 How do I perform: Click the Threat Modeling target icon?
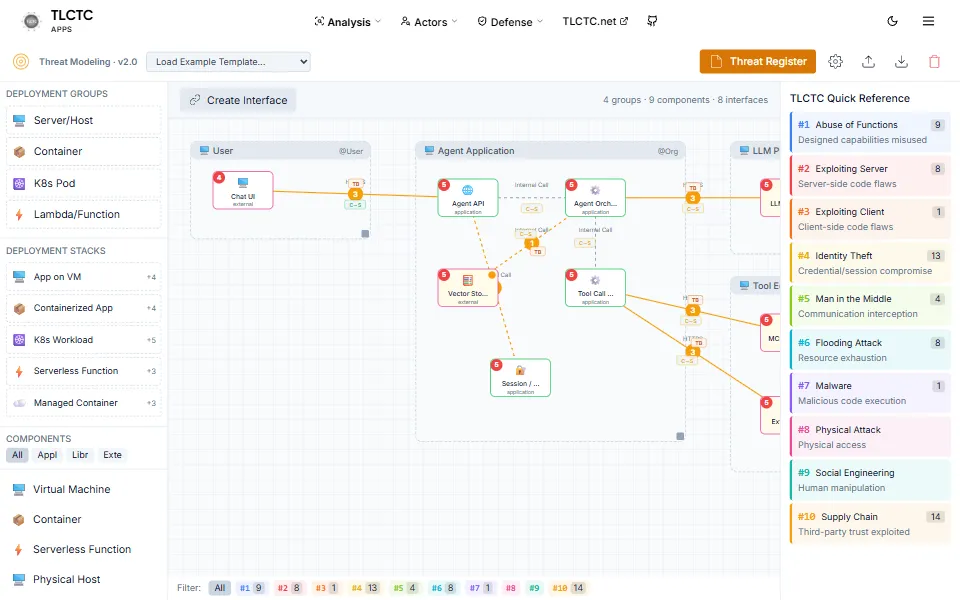click(x=21, y=61)
